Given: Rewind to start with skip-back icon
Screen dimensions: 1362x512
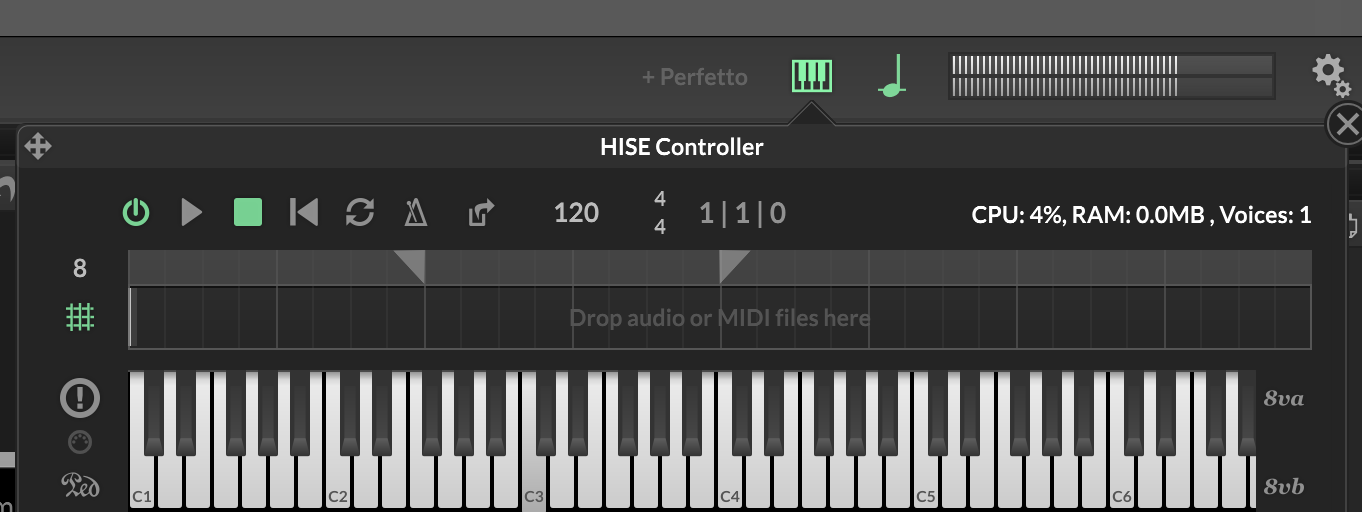Looking at the screenshot, I should pos(304,212).
